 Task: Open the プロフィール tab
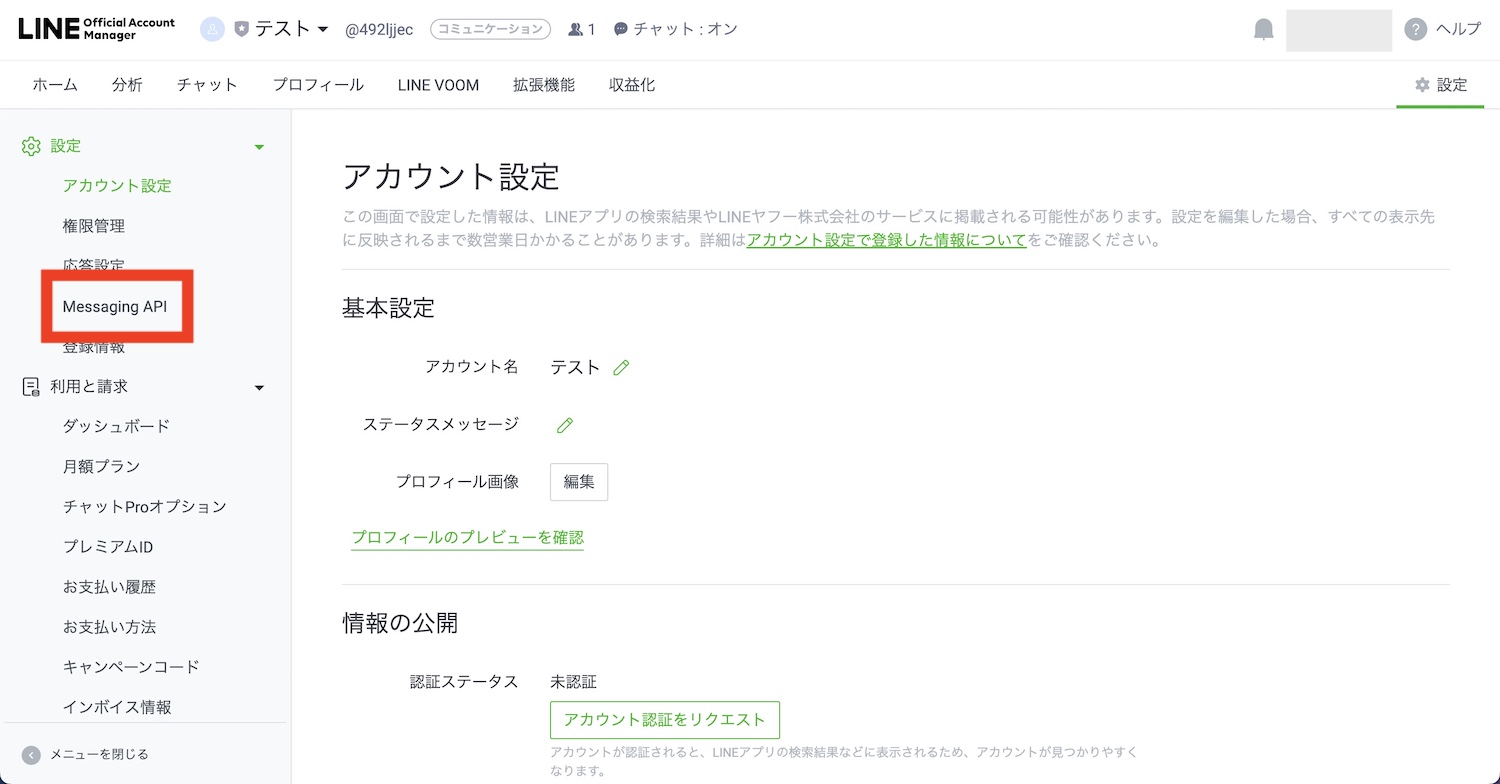pos(318,85)
